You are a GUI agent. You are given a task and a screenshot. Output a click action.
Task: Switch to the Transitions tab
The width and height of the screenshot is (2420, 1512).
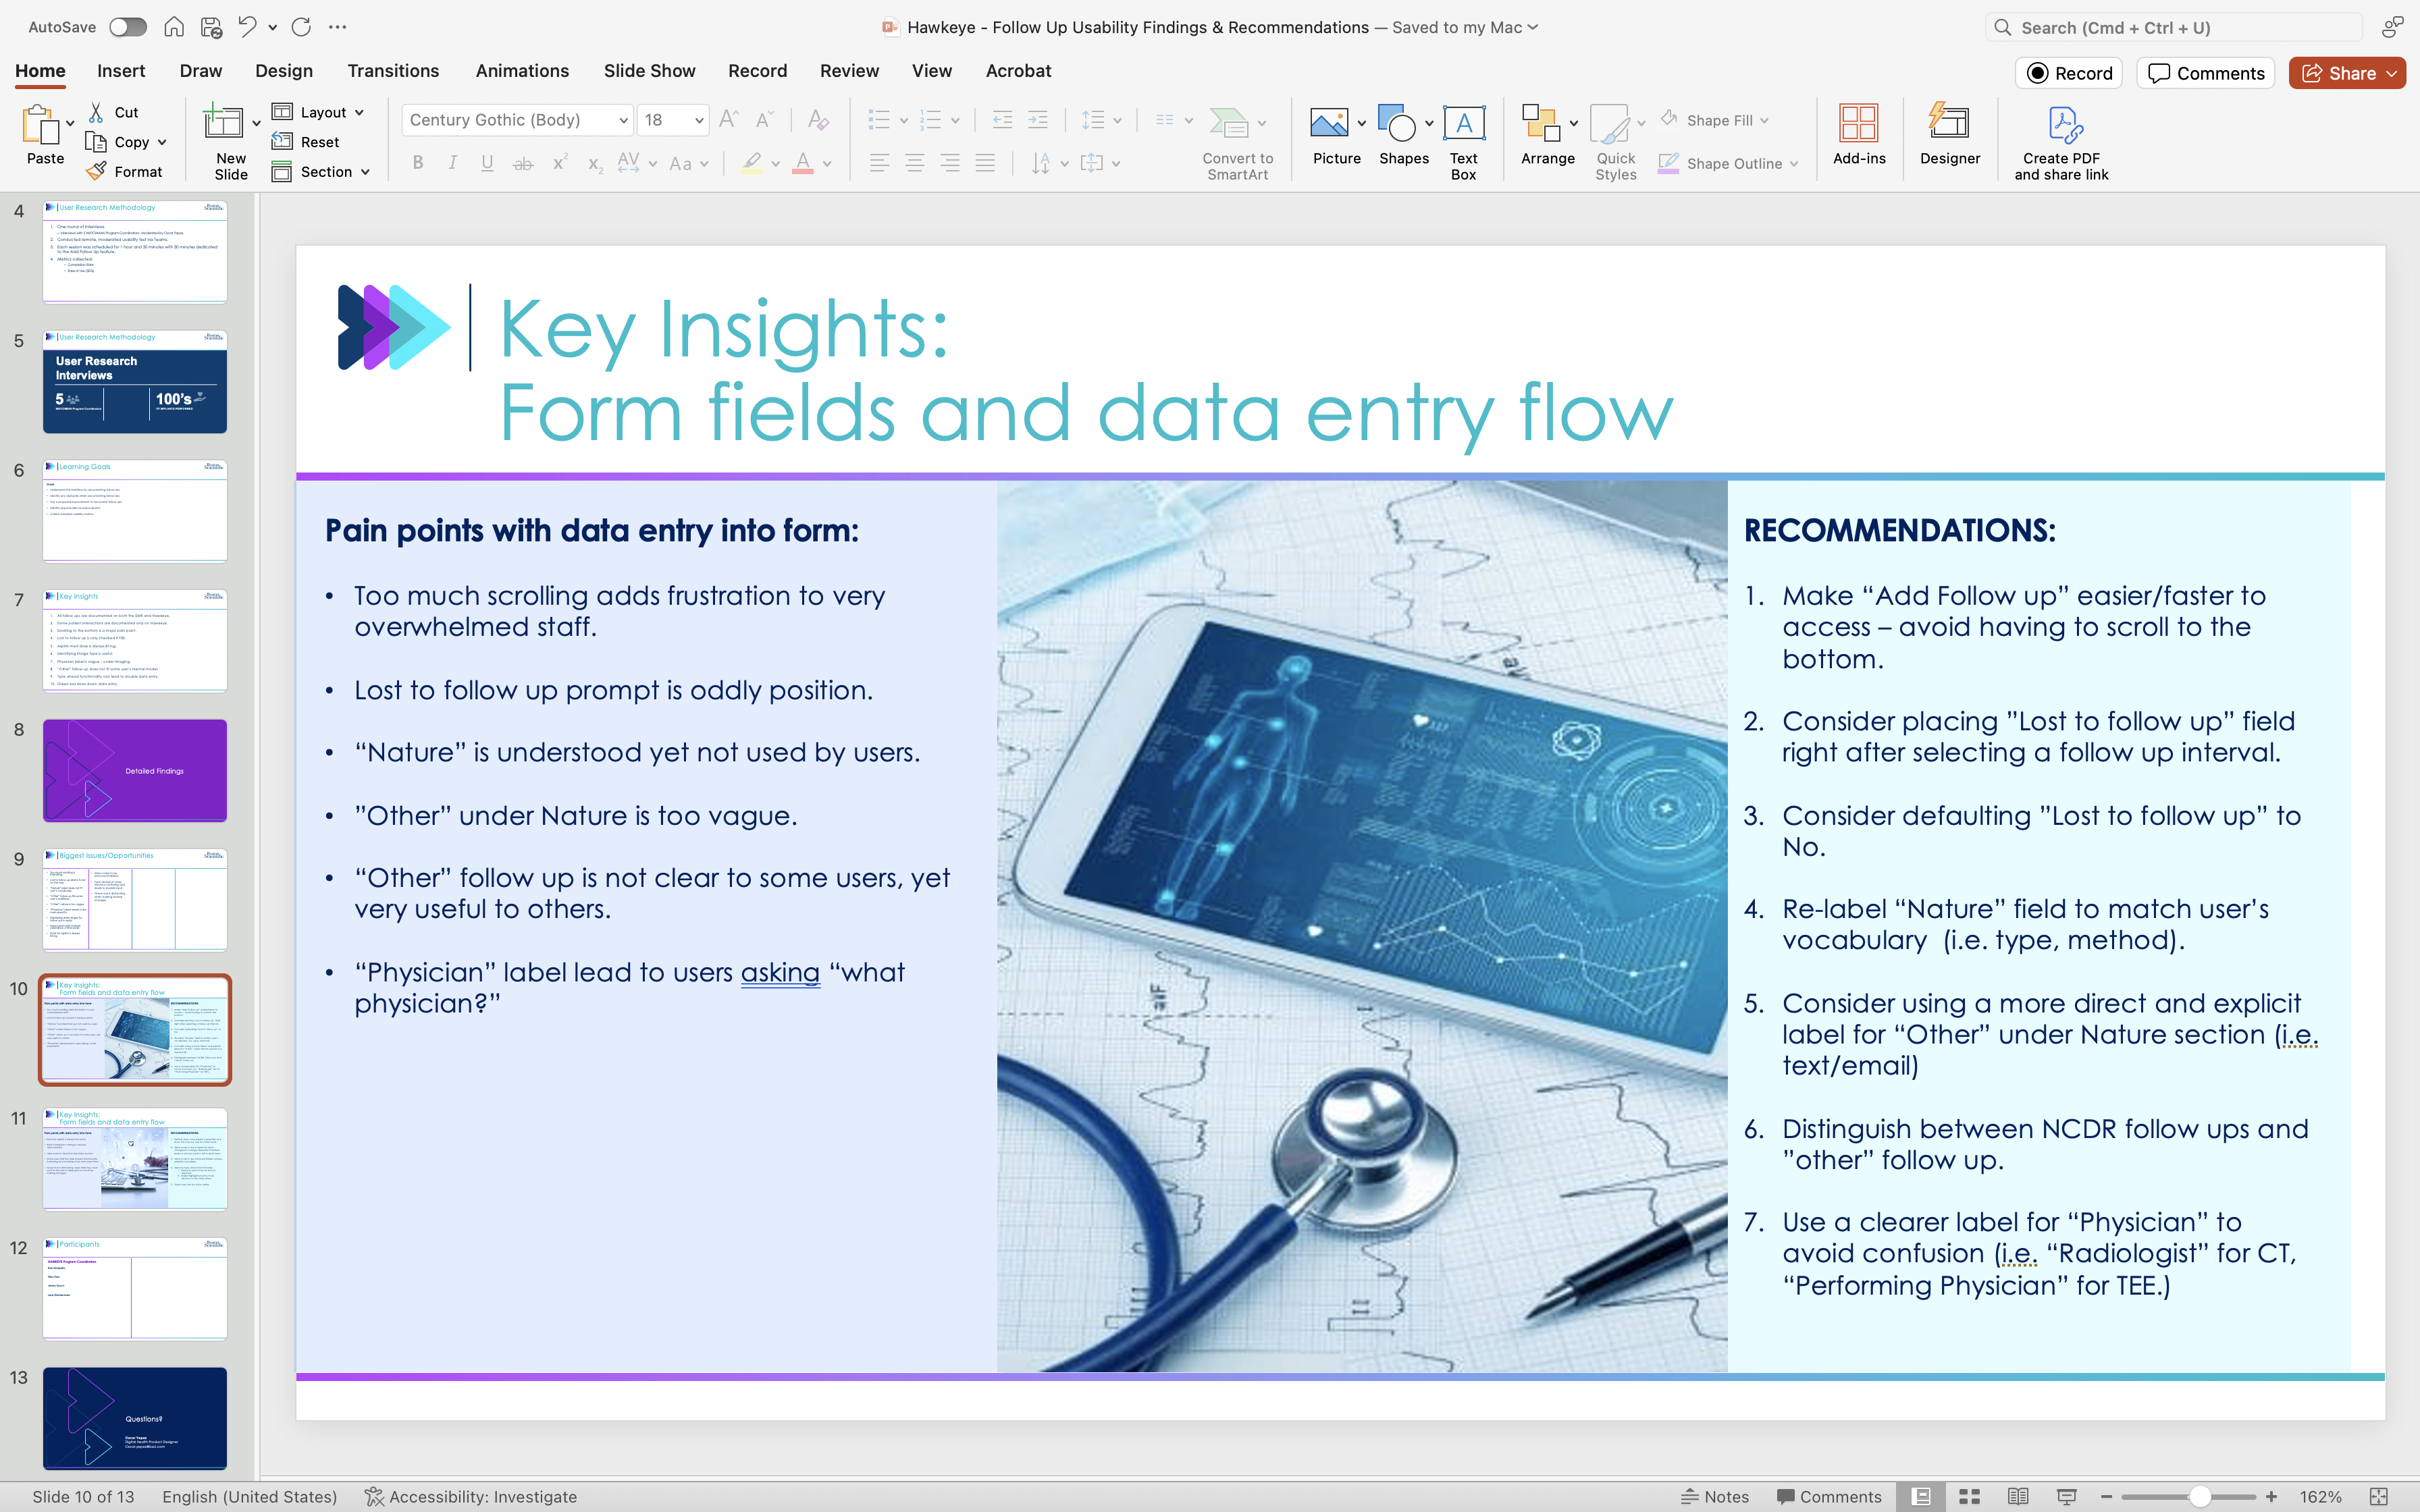pos(393,71)
